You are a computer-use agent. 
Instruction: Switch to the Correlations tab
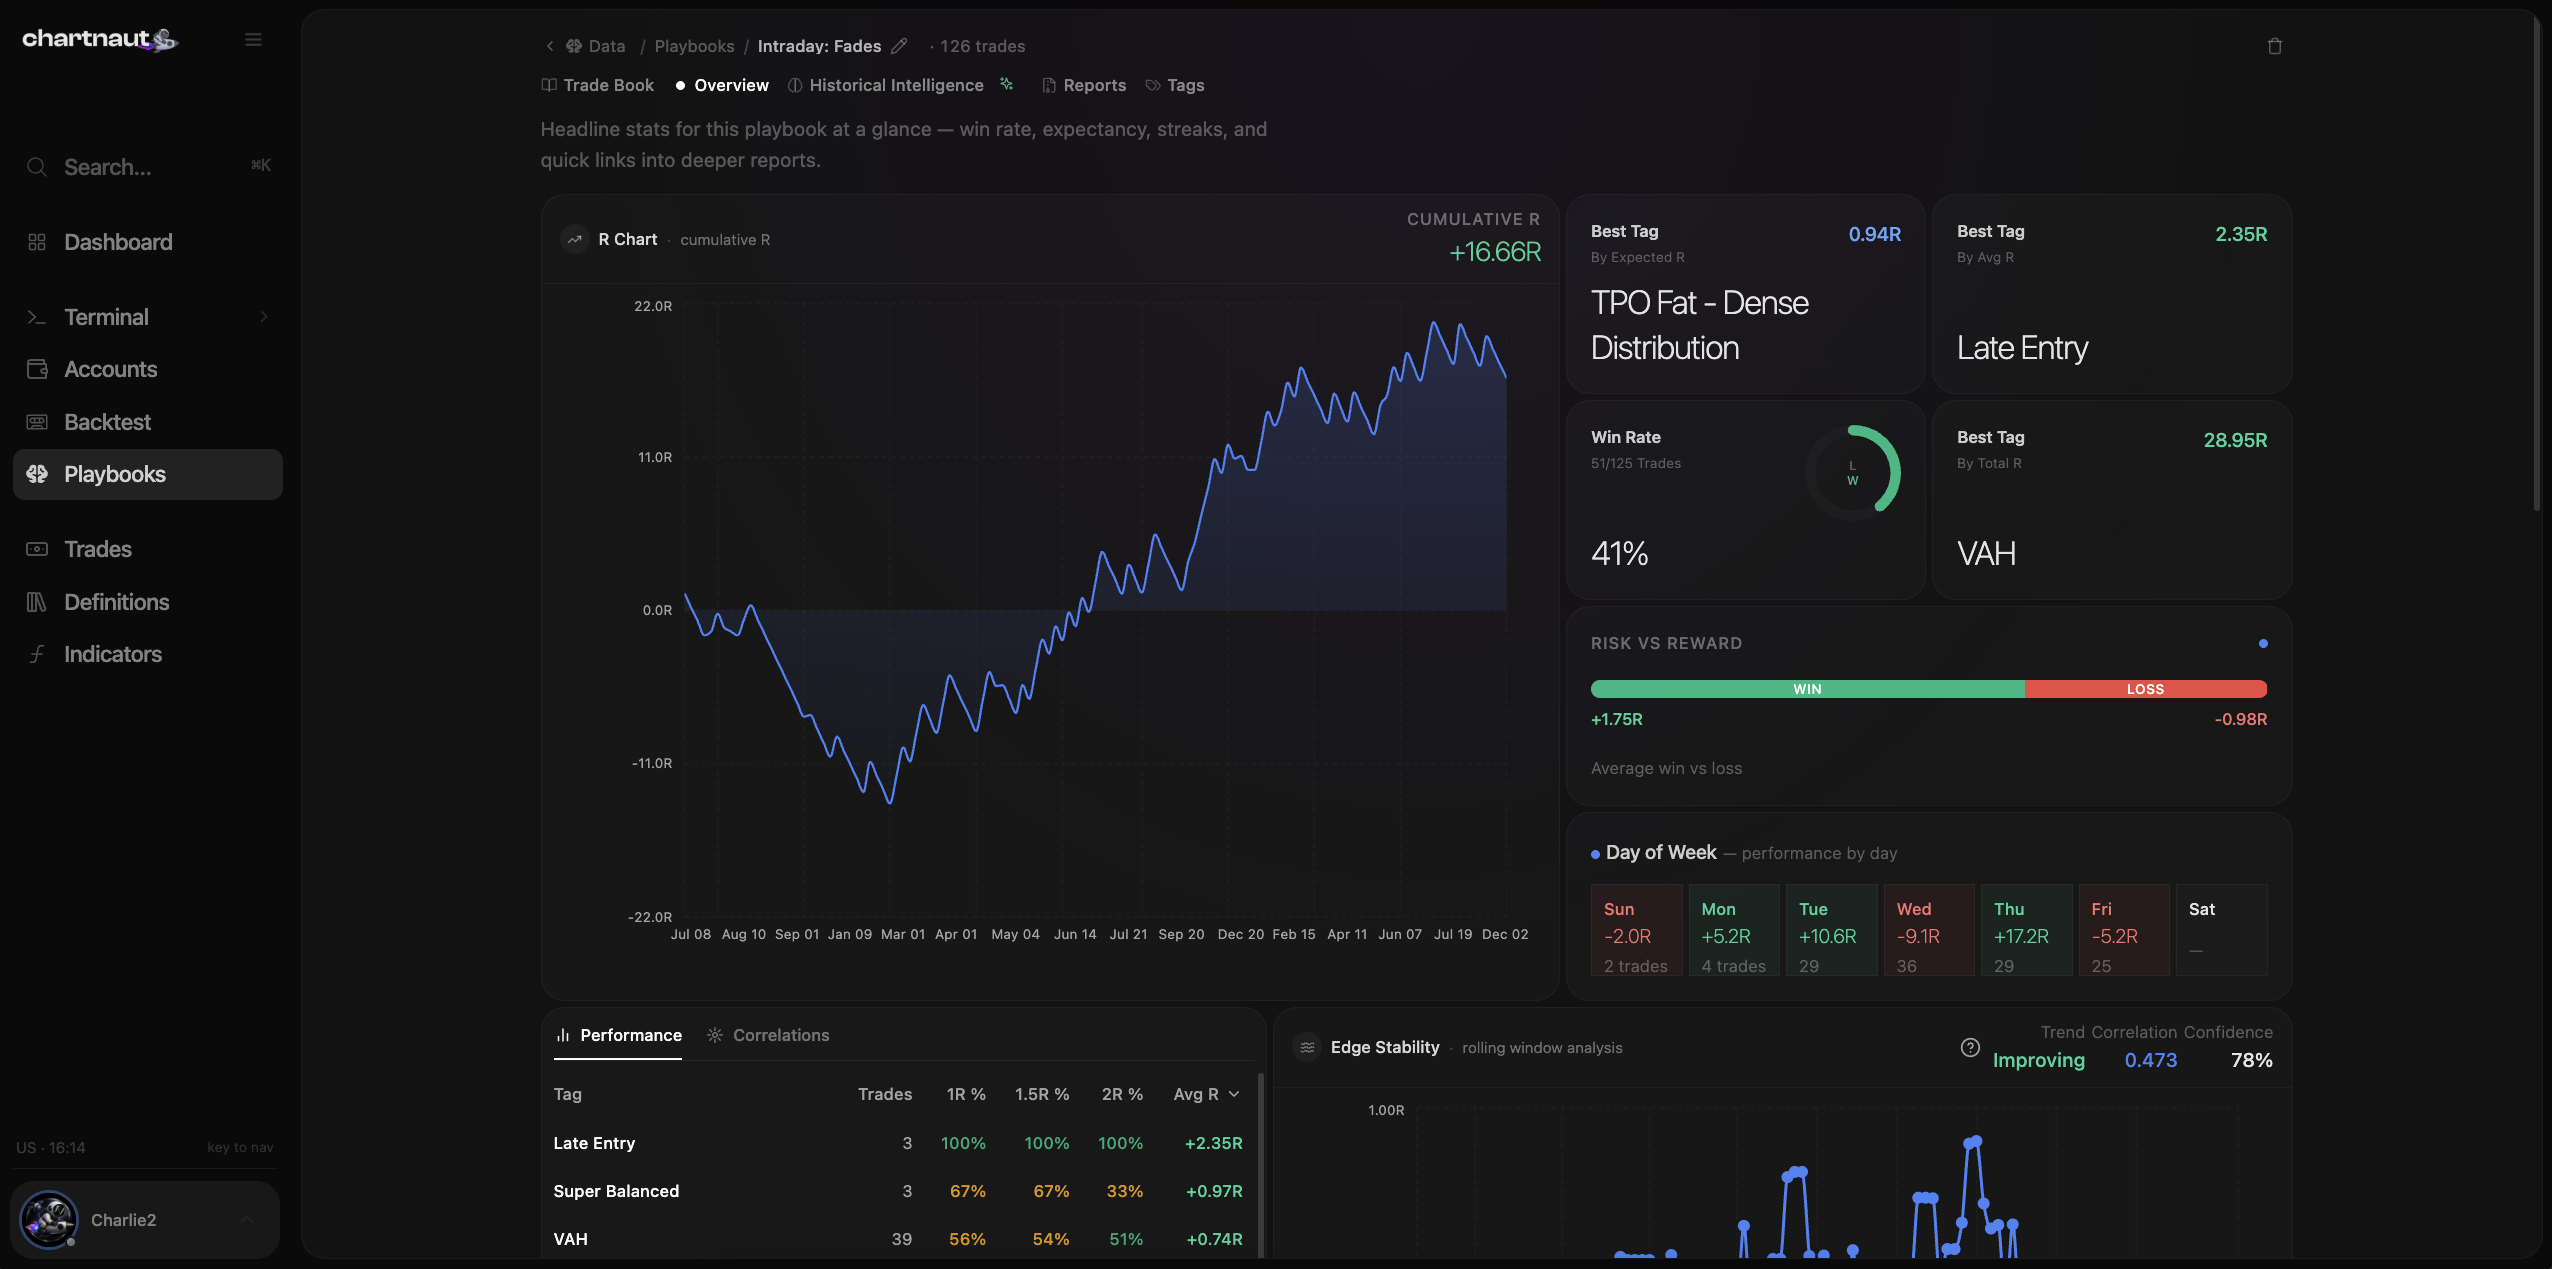tap(768, 1035)
